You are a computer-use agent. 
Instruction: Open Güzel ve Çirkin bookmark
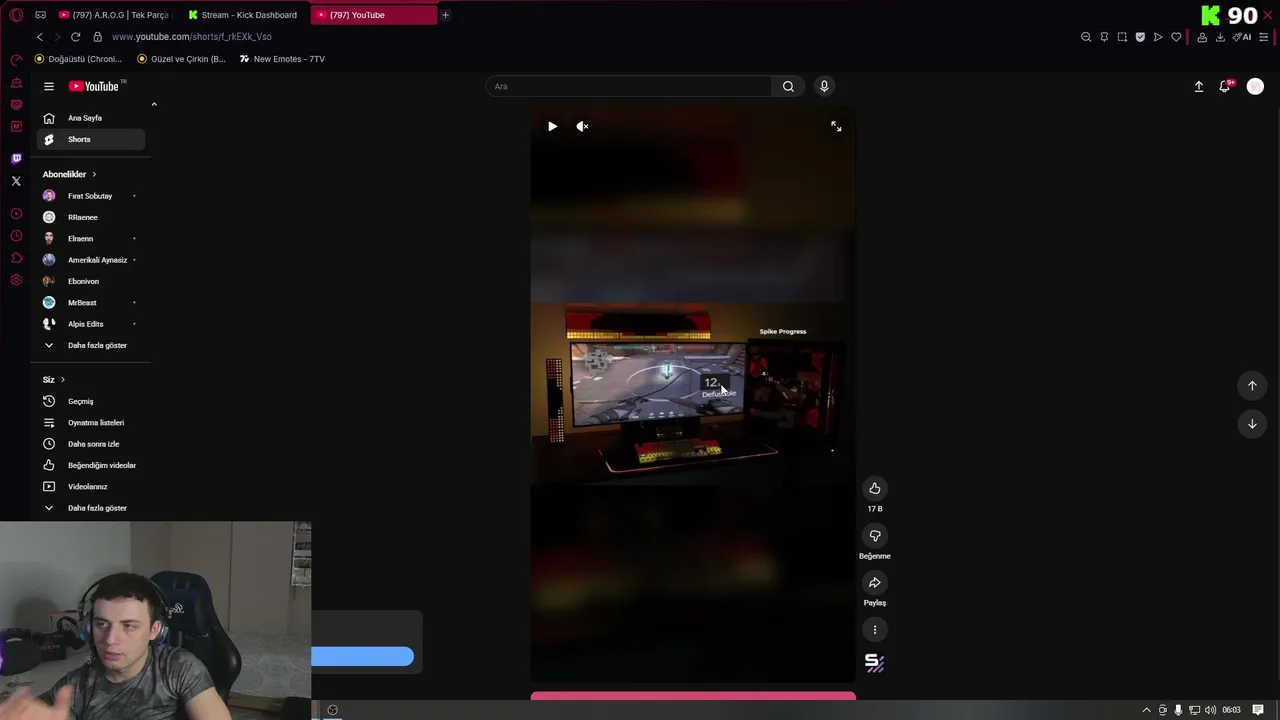[x=181, y=59]
